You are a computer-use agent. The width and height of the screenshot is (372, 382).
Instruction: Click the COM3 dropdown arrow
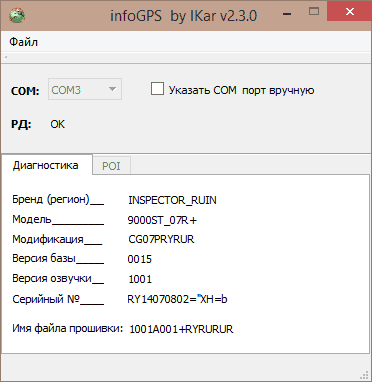pyautogui.click(x=112, y=89)
